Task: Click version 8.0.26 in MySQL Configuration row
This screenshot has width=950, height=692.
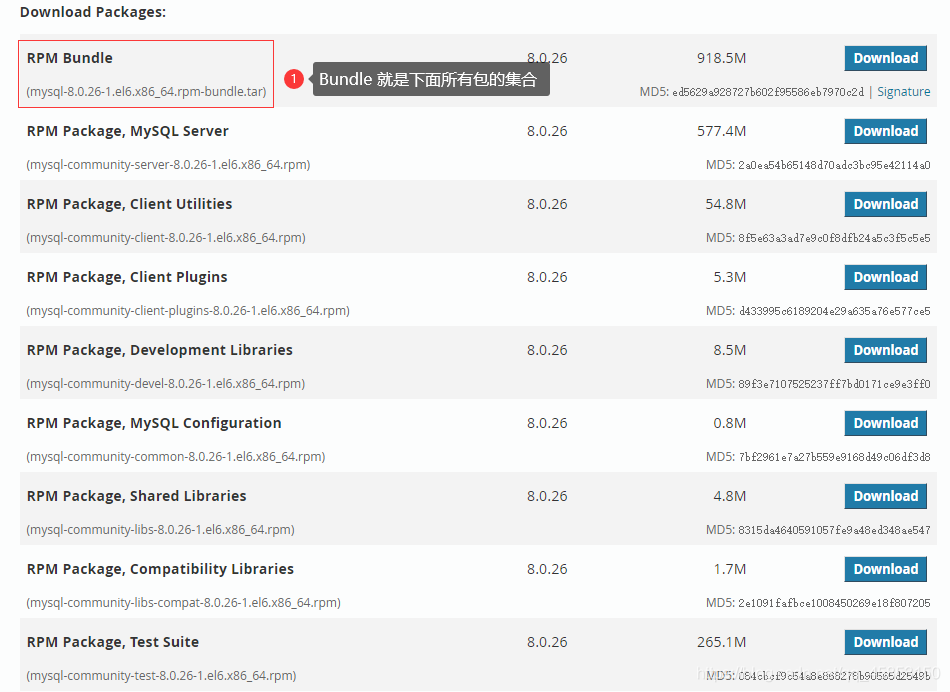Action: (x=547, y=424)
